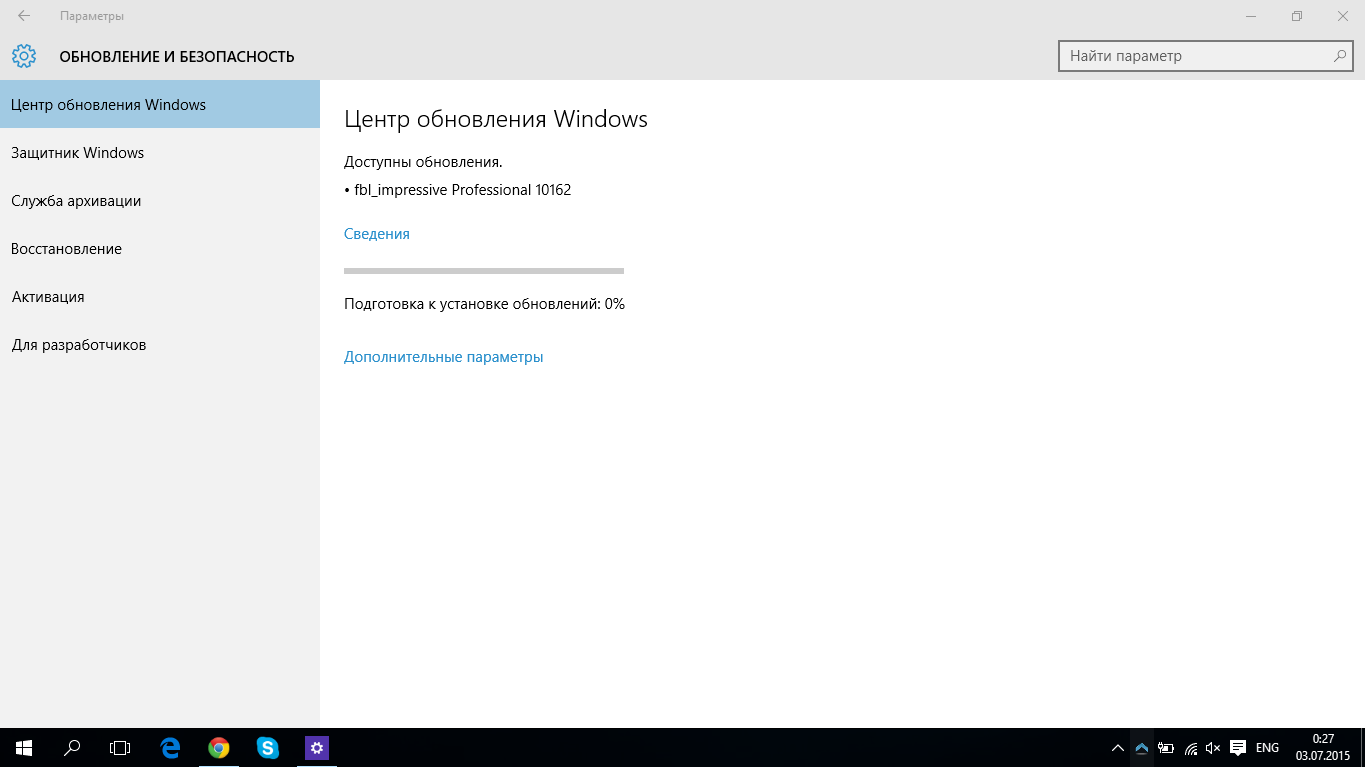This screenshot has width=1365, height=767.
Task: Minimize the Параметры window
Action: [1250, 16]
